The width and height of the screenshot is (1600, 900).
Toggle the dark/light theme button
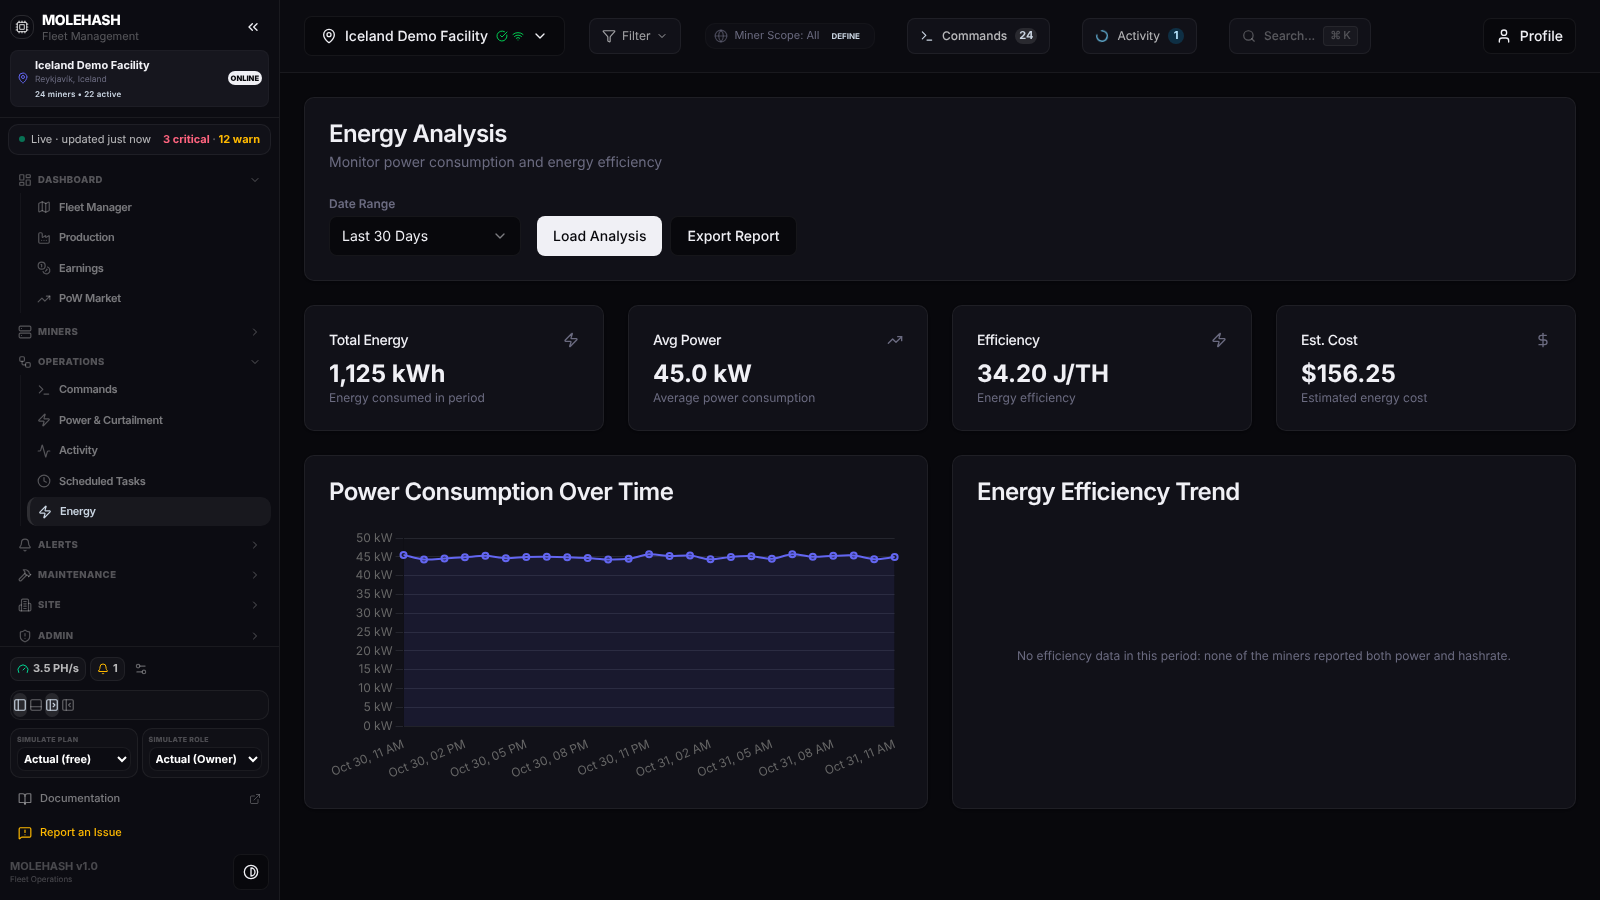(251, 872)
